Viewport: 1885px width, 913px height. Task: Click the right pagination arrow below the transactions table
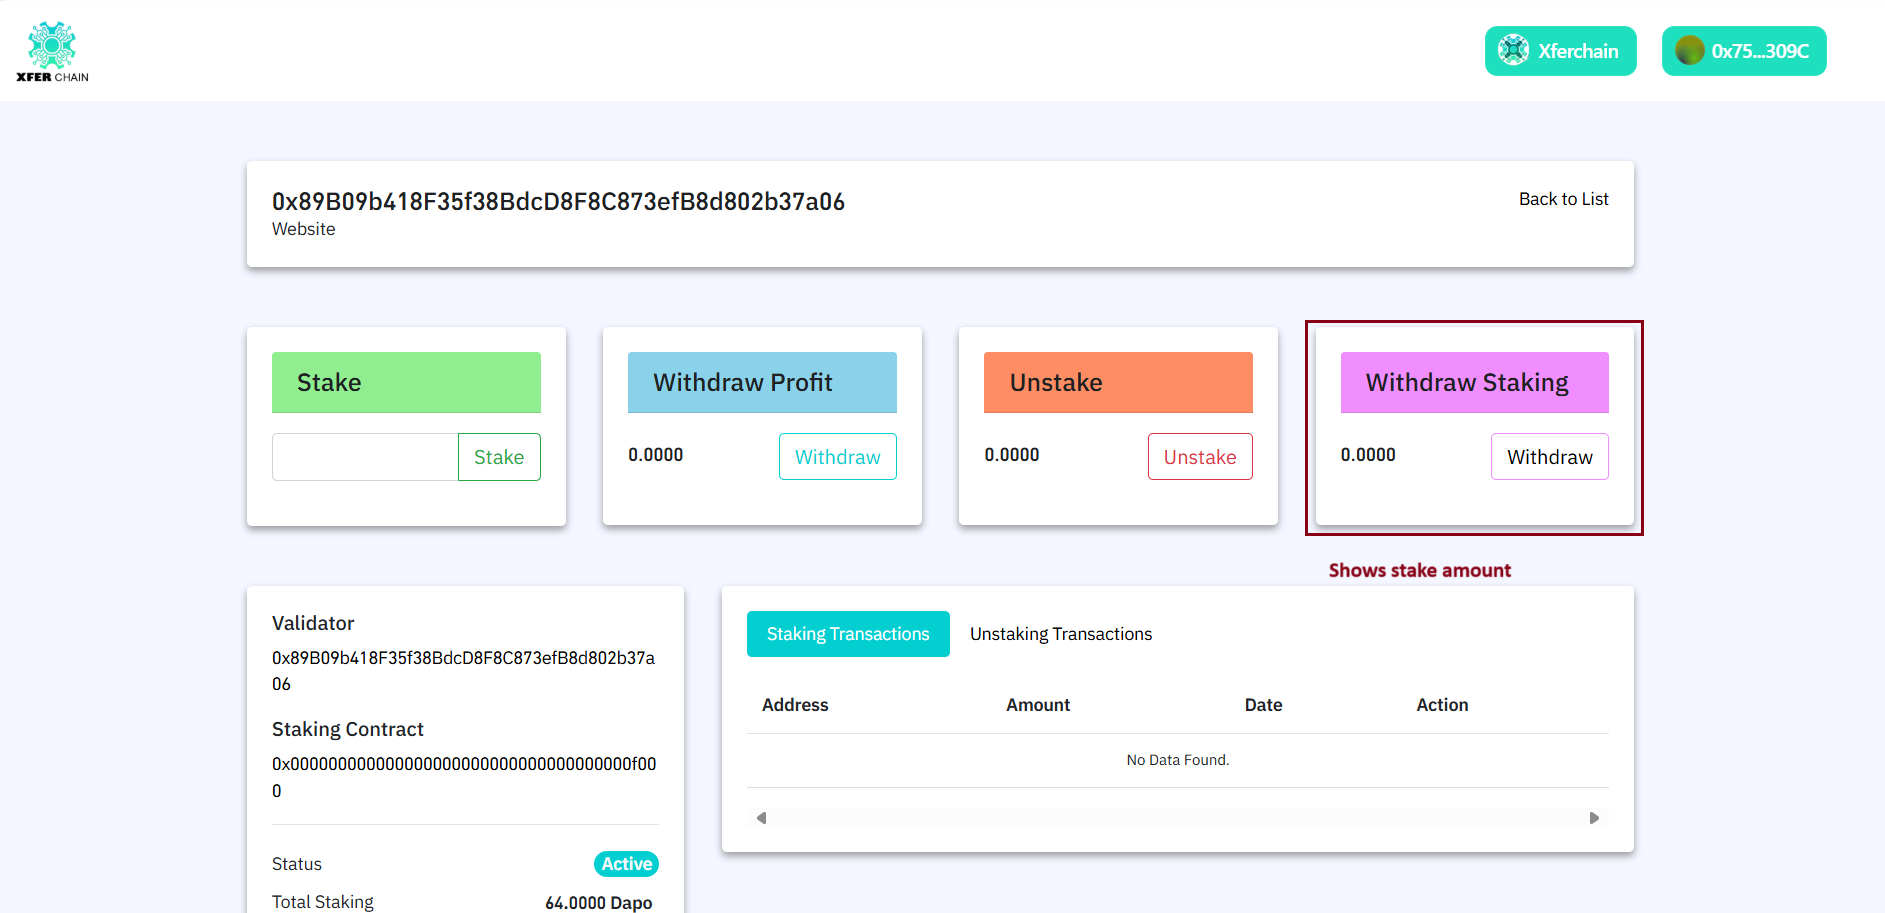click(x=1595, y=817)
